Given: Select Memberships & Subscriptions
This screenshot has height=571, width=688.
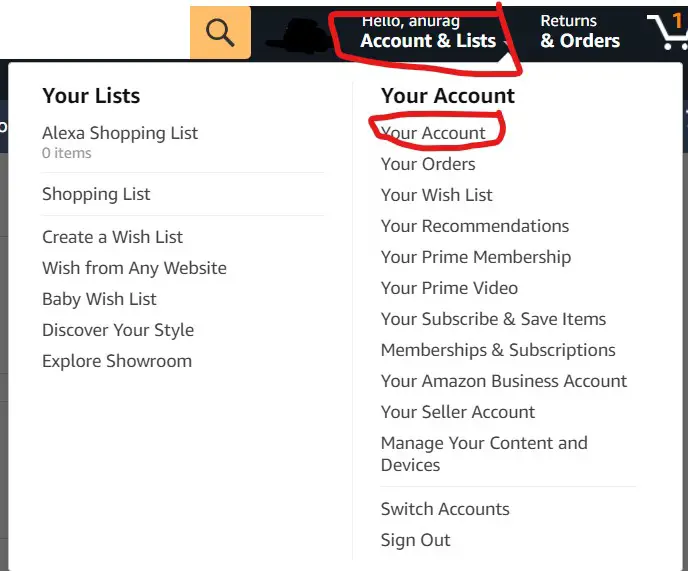Looking at the screenshot, I should click(x=498, y=350).
